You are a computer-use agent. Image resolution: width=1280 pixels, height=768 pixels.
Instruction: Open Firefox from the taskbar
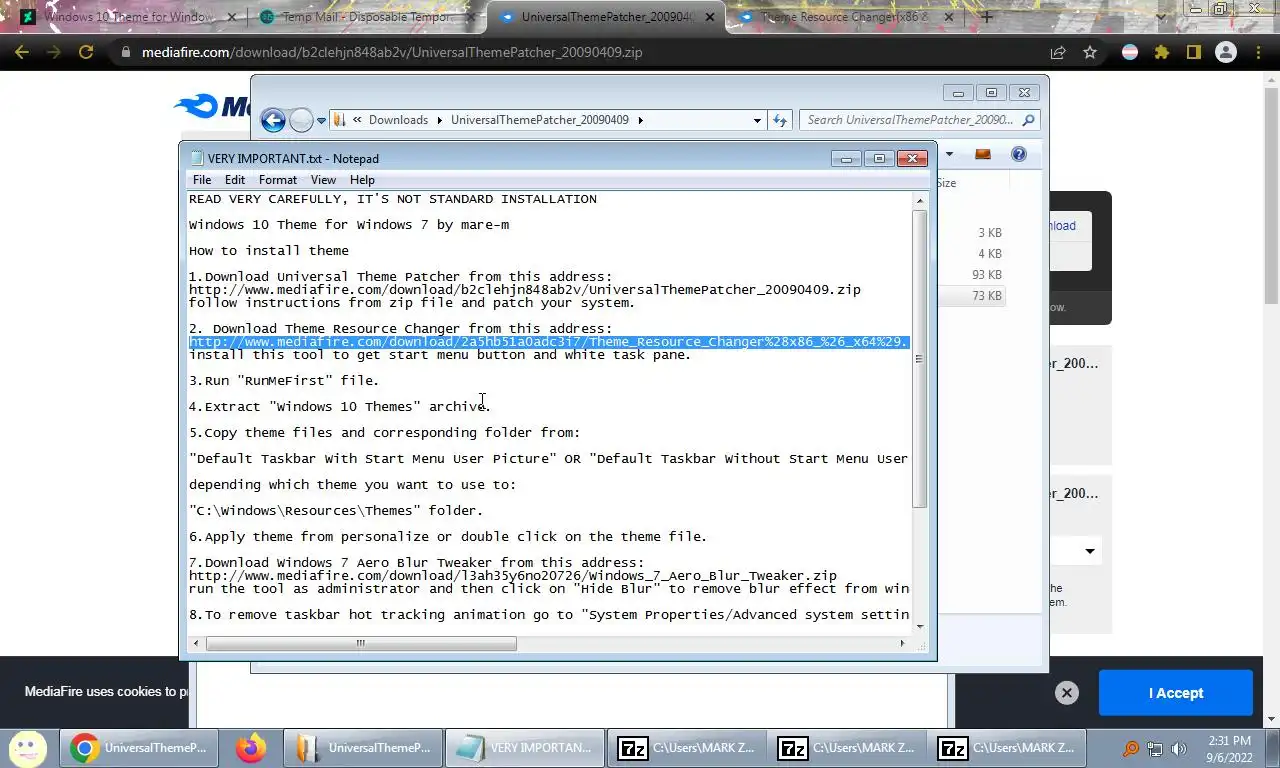coord(251,748)
